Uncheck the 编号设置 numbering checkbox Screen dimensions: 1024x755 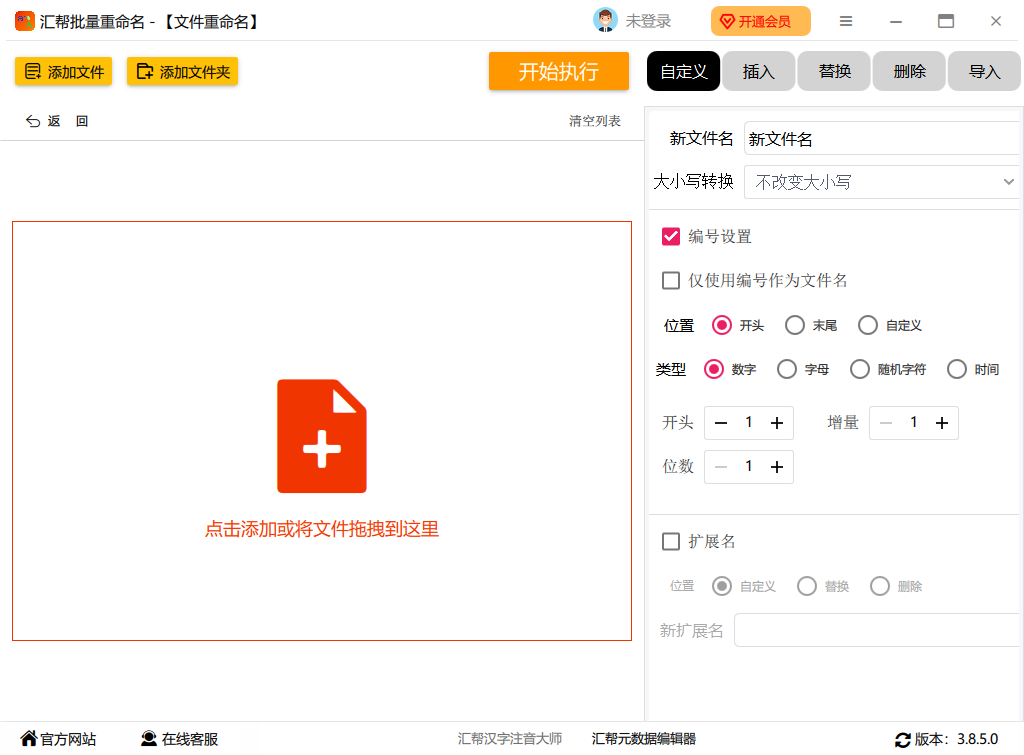[x=670, y=236]
